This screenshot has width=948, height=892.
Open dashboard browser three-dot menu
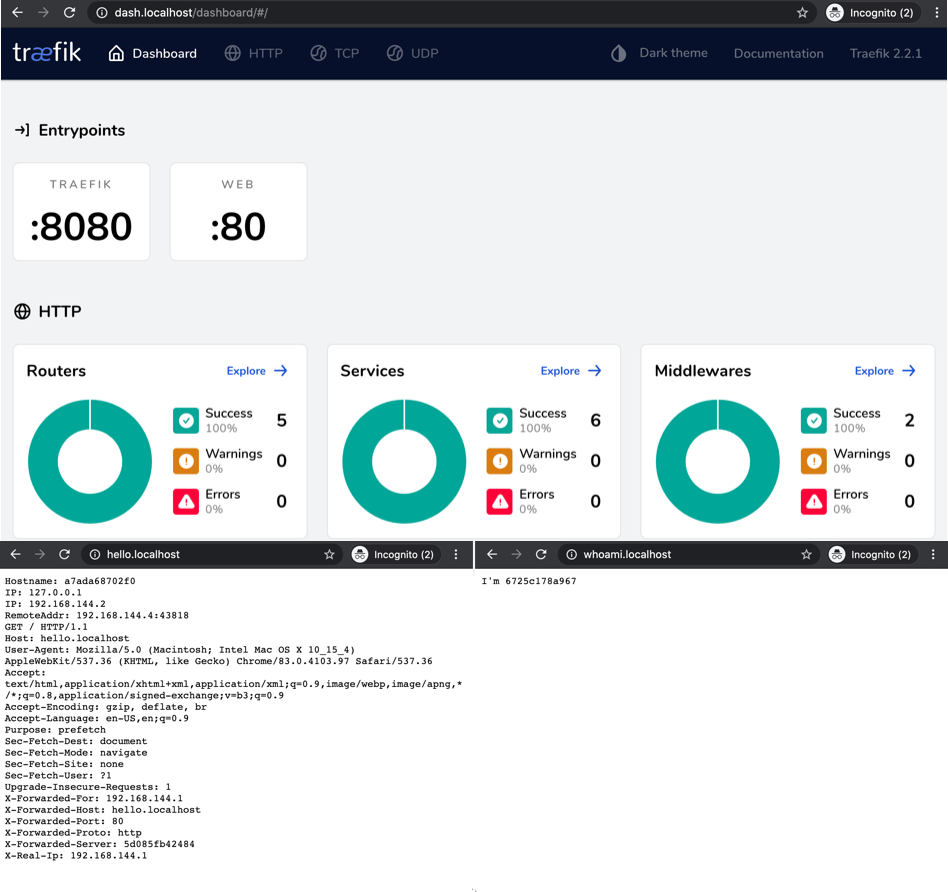936,13
